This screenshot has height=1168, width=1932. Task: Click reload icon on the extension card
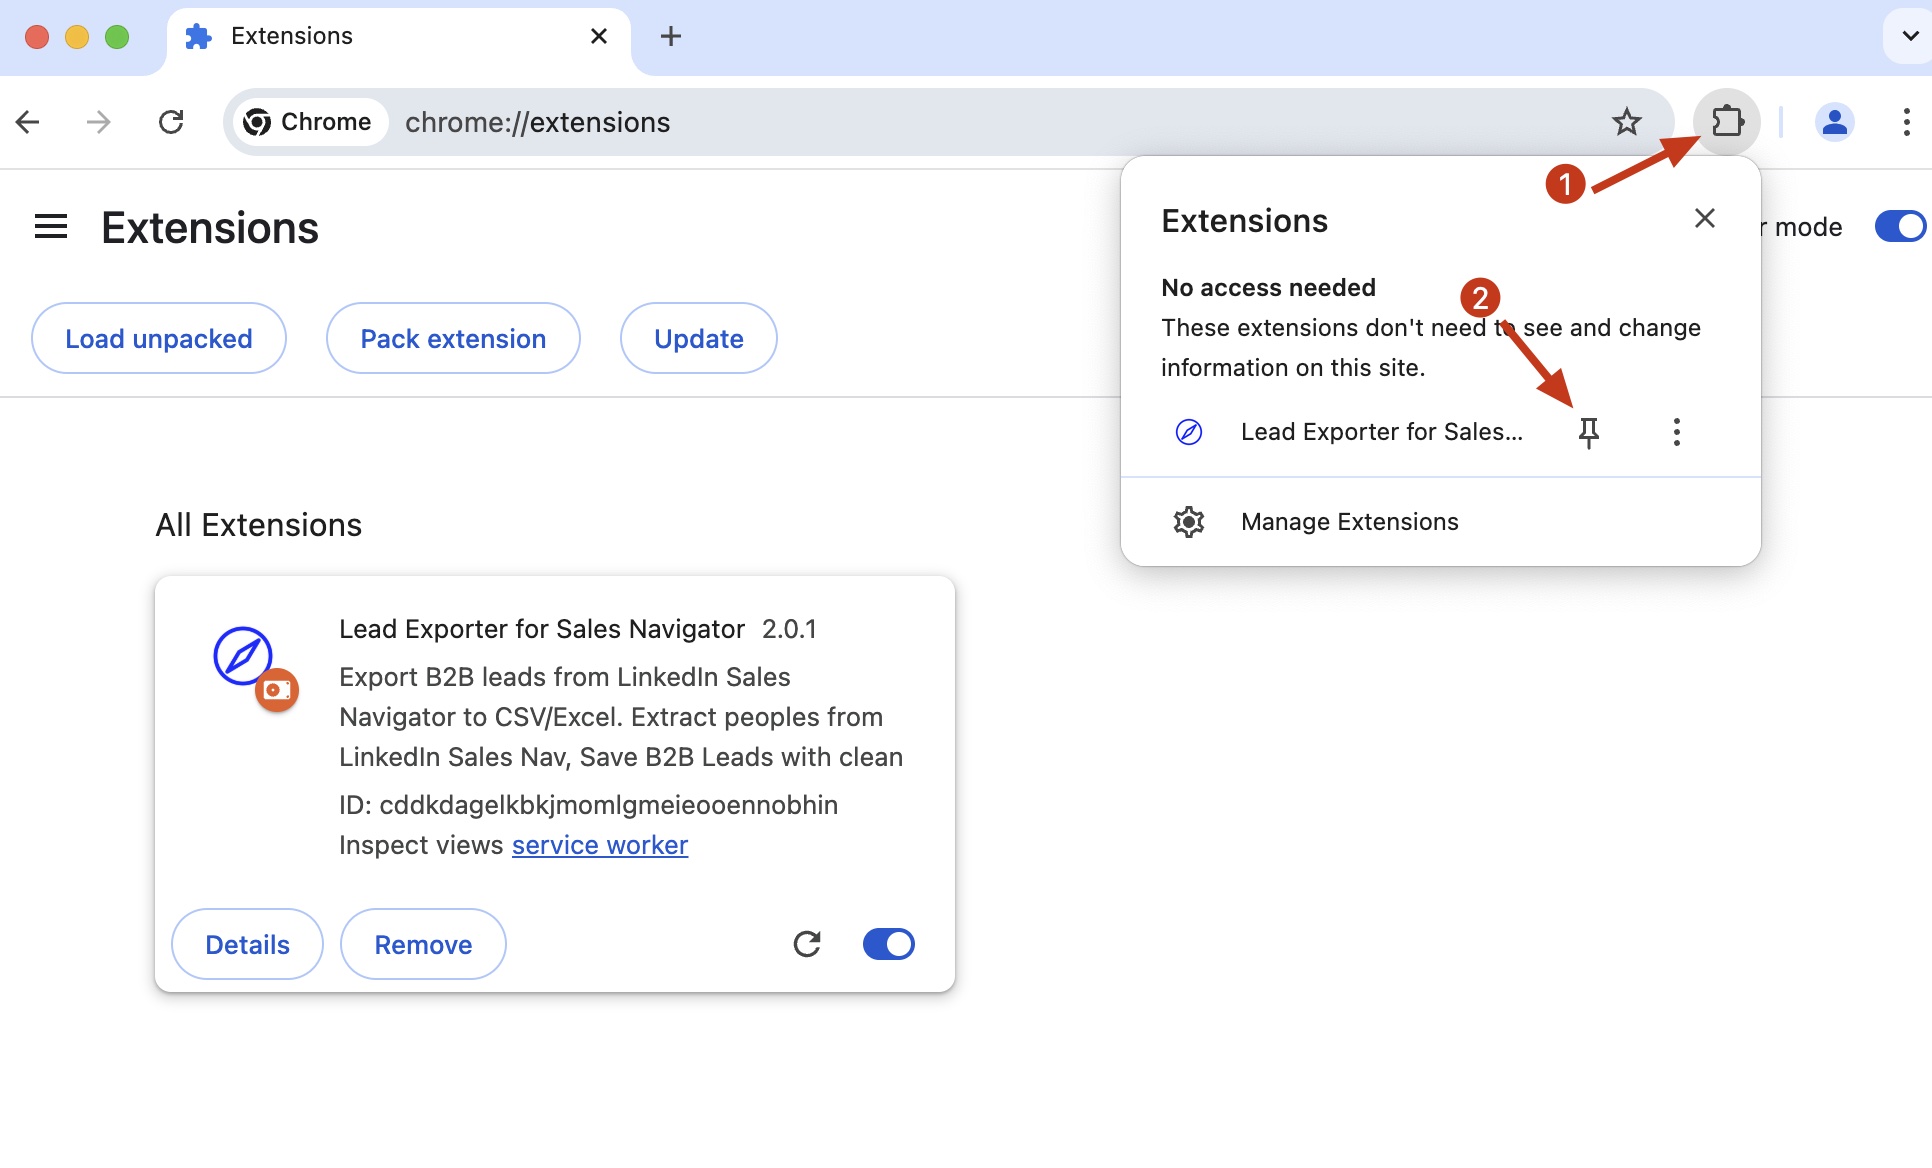tap(807, 943)
